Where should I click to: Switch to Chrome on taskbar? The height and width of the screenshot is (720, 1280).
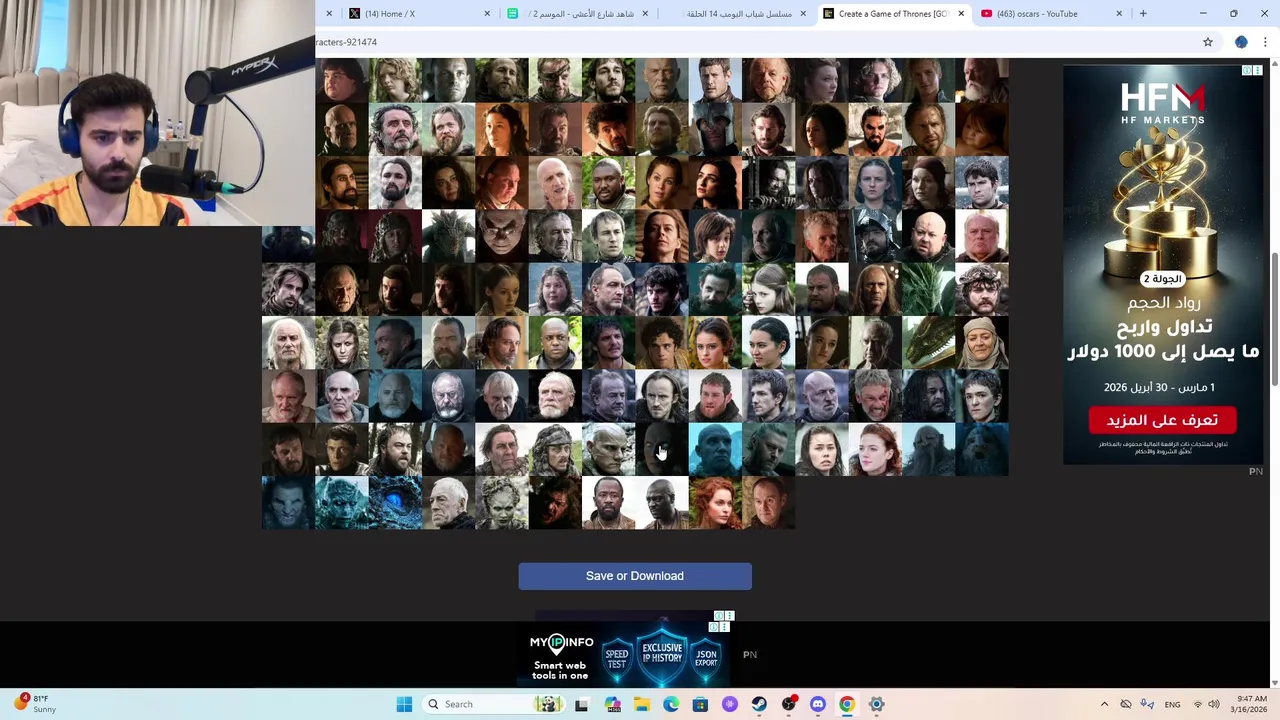click(x=847, y=704)
